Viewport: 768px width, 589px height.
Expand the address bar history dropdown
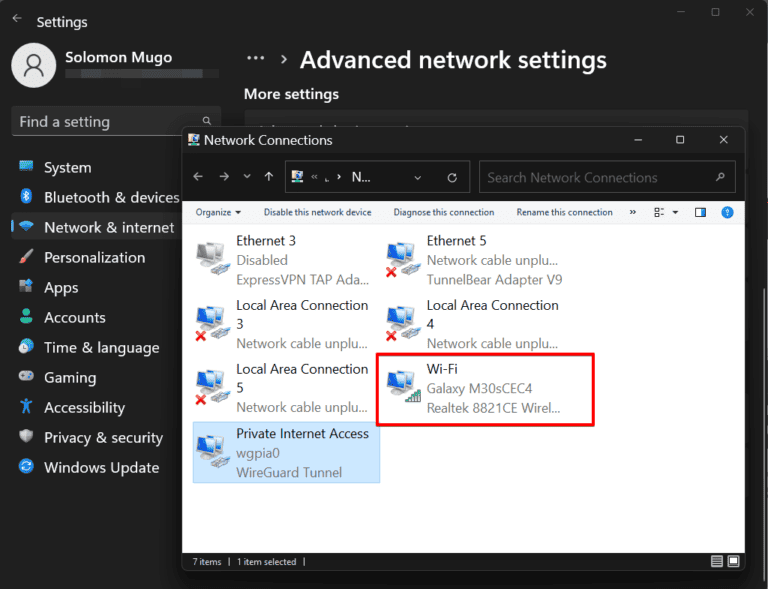pos(418,178)
